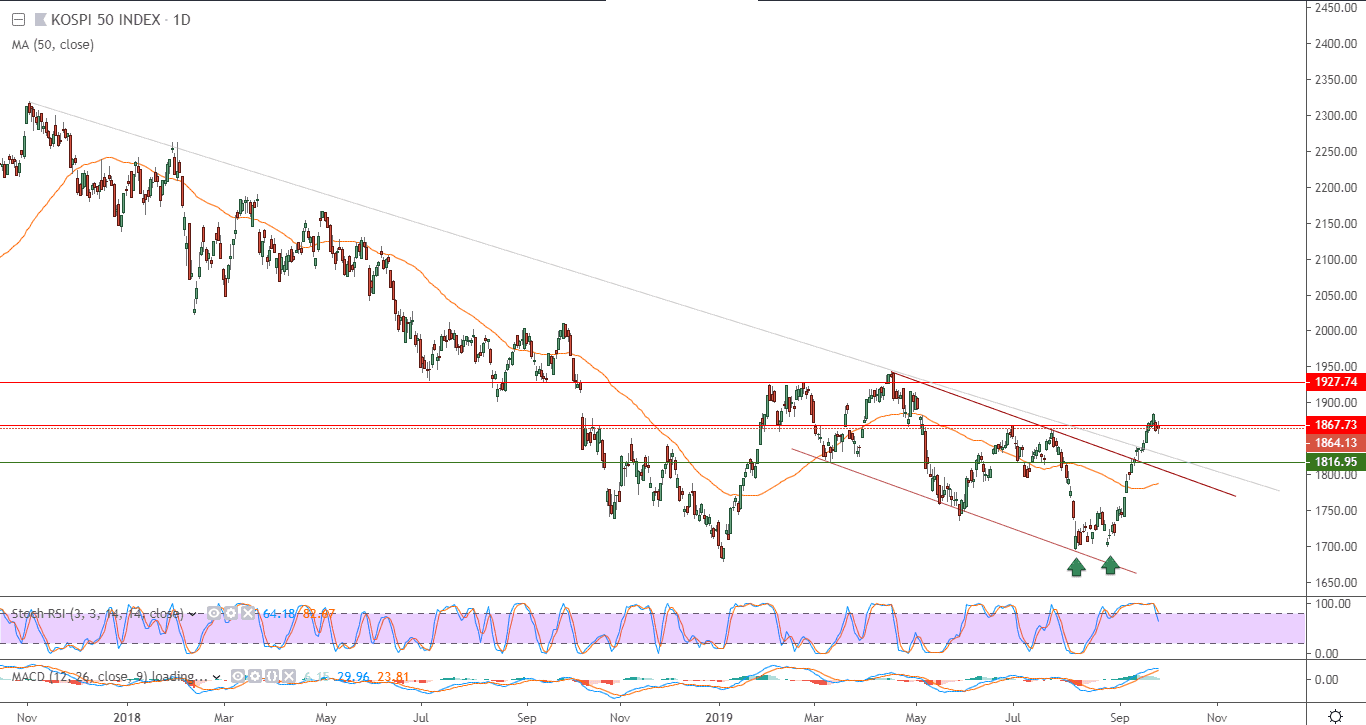Screen dimensions: 1366x725
Task: Click the green 1816.95 price label
Action: pyautogui.click(x=1336, y=462)
